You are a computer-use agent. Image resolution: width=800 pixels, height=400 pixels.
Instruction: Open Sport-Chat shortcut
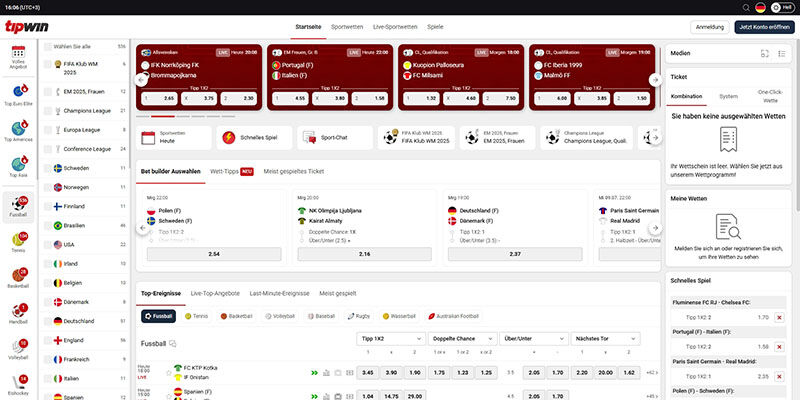pos(335,138)
